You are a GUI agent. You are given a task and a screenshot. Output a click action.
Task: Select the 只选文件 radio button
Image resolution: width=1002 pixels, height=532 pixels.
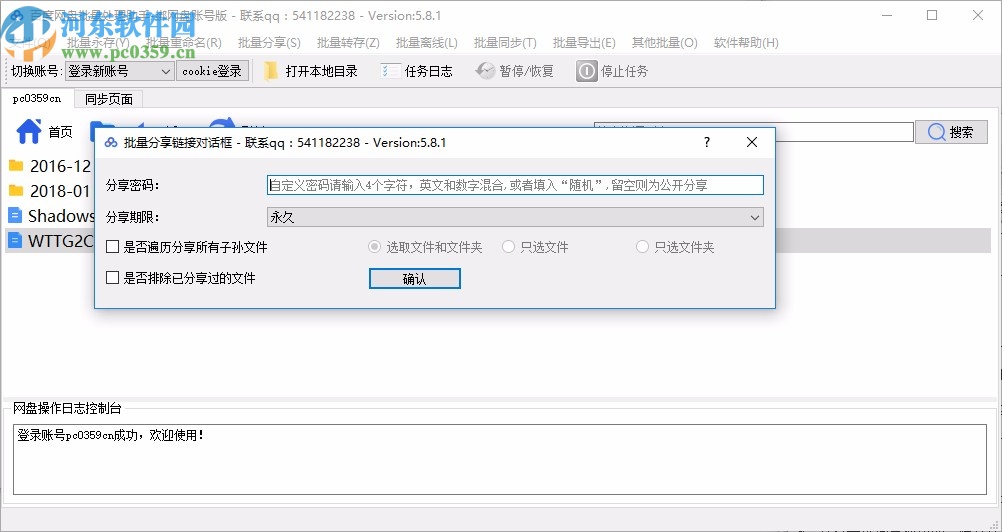tap(508, 247)
